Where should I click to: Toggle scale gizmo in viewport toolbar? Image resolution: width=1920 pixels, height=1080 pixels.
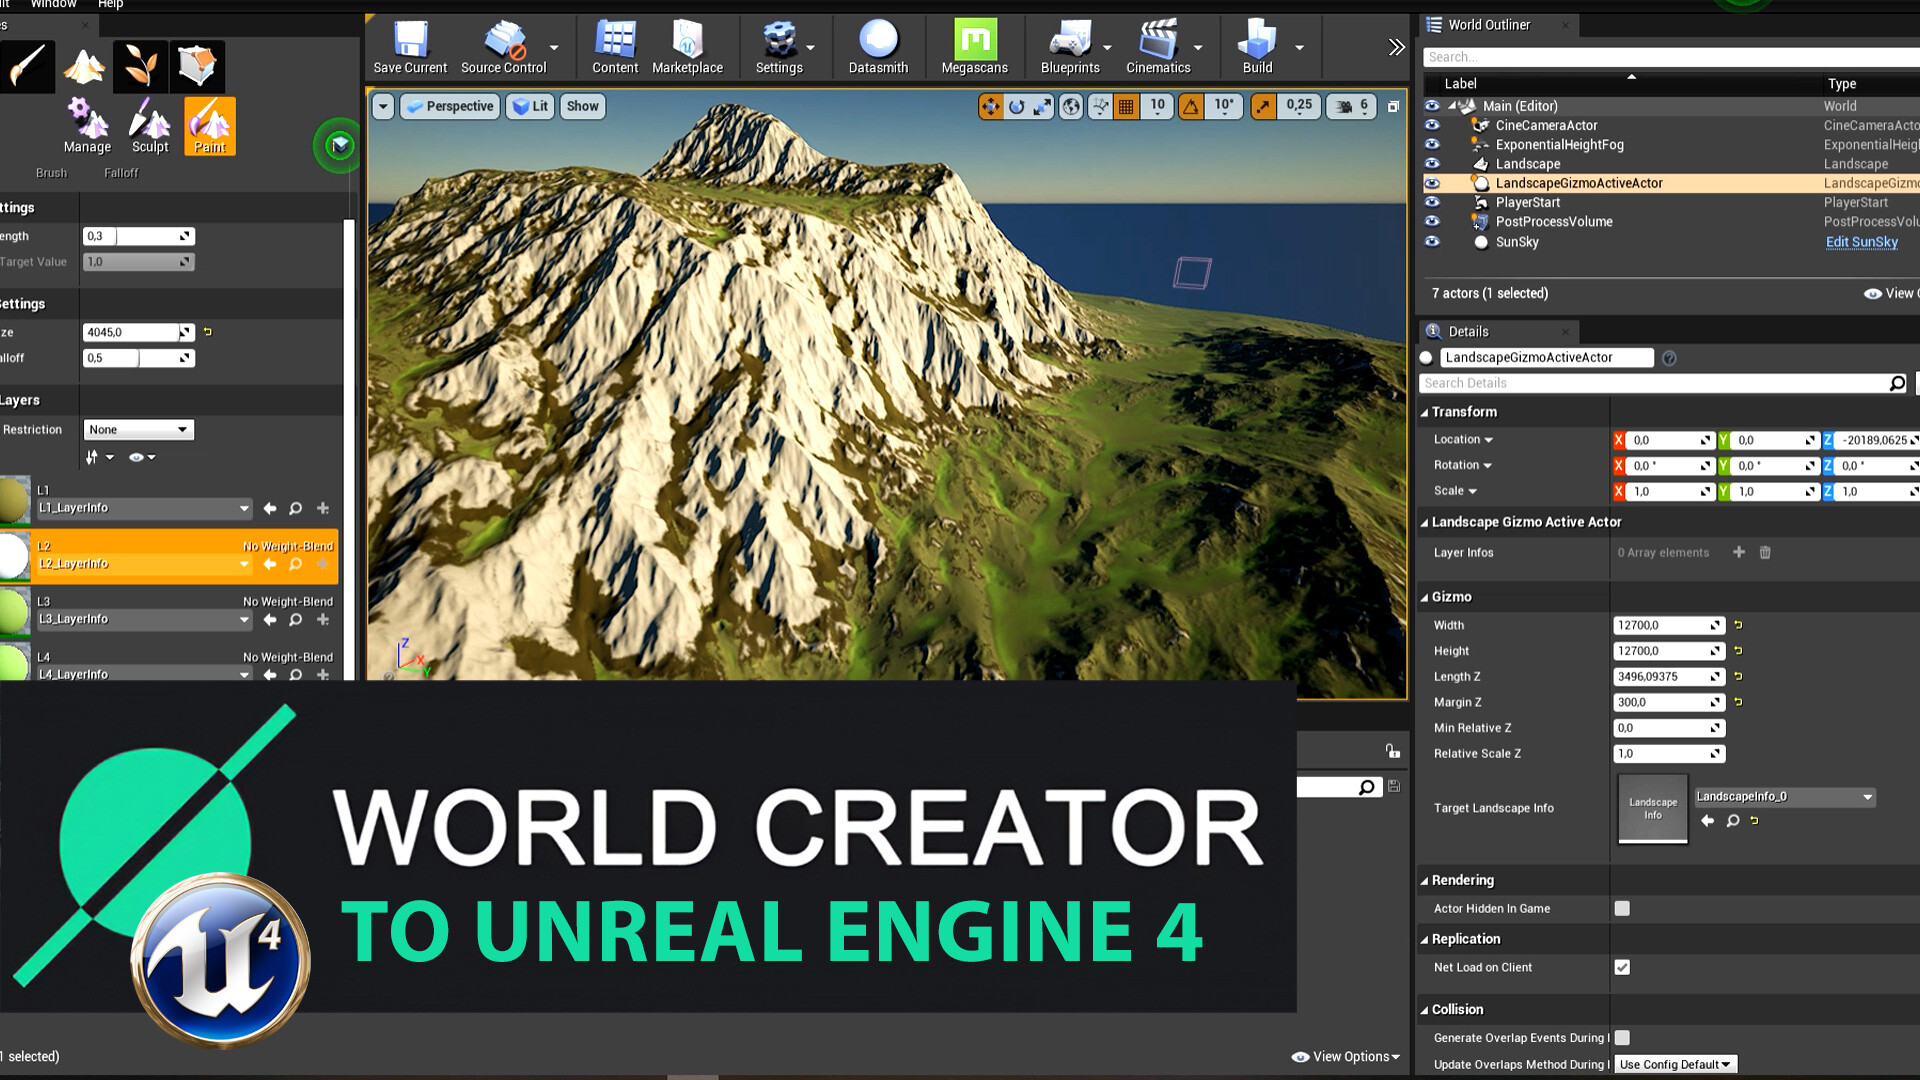pos(1042,106)
